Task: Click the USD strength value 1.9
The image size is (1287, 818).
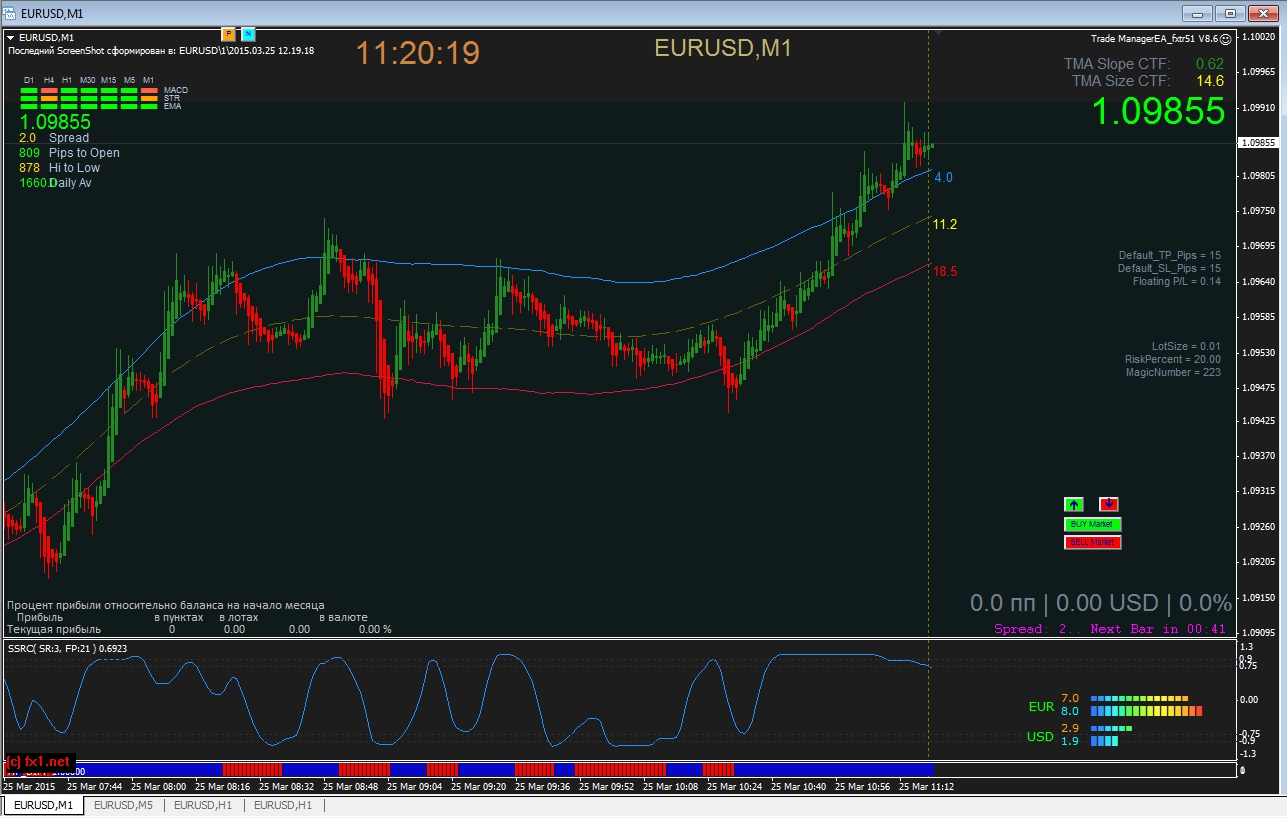Action: (1070, 741)
